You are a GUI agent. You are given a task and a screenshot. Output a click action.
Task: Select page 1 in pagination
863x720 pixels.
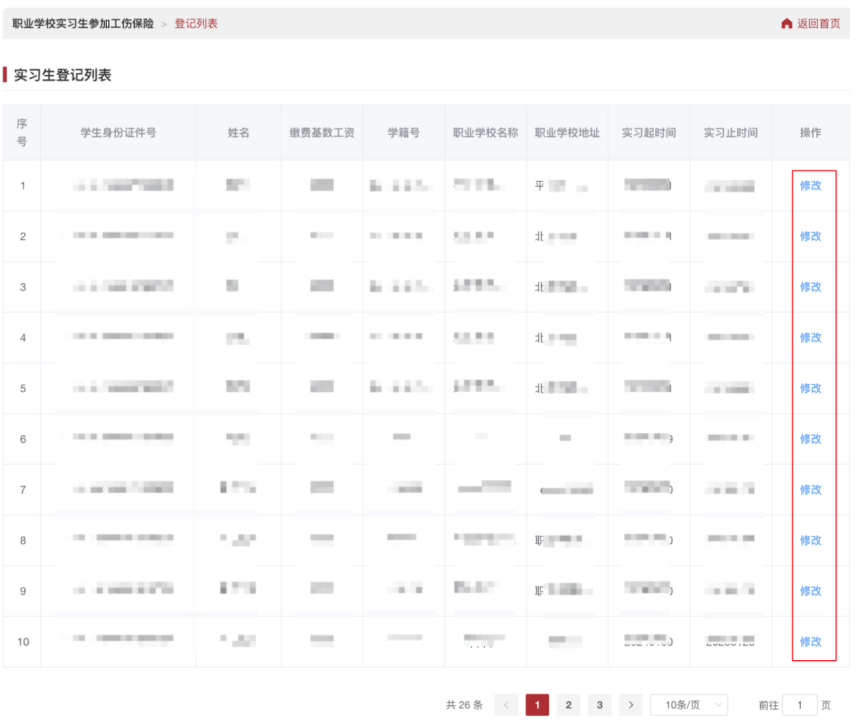pos(538,705)
